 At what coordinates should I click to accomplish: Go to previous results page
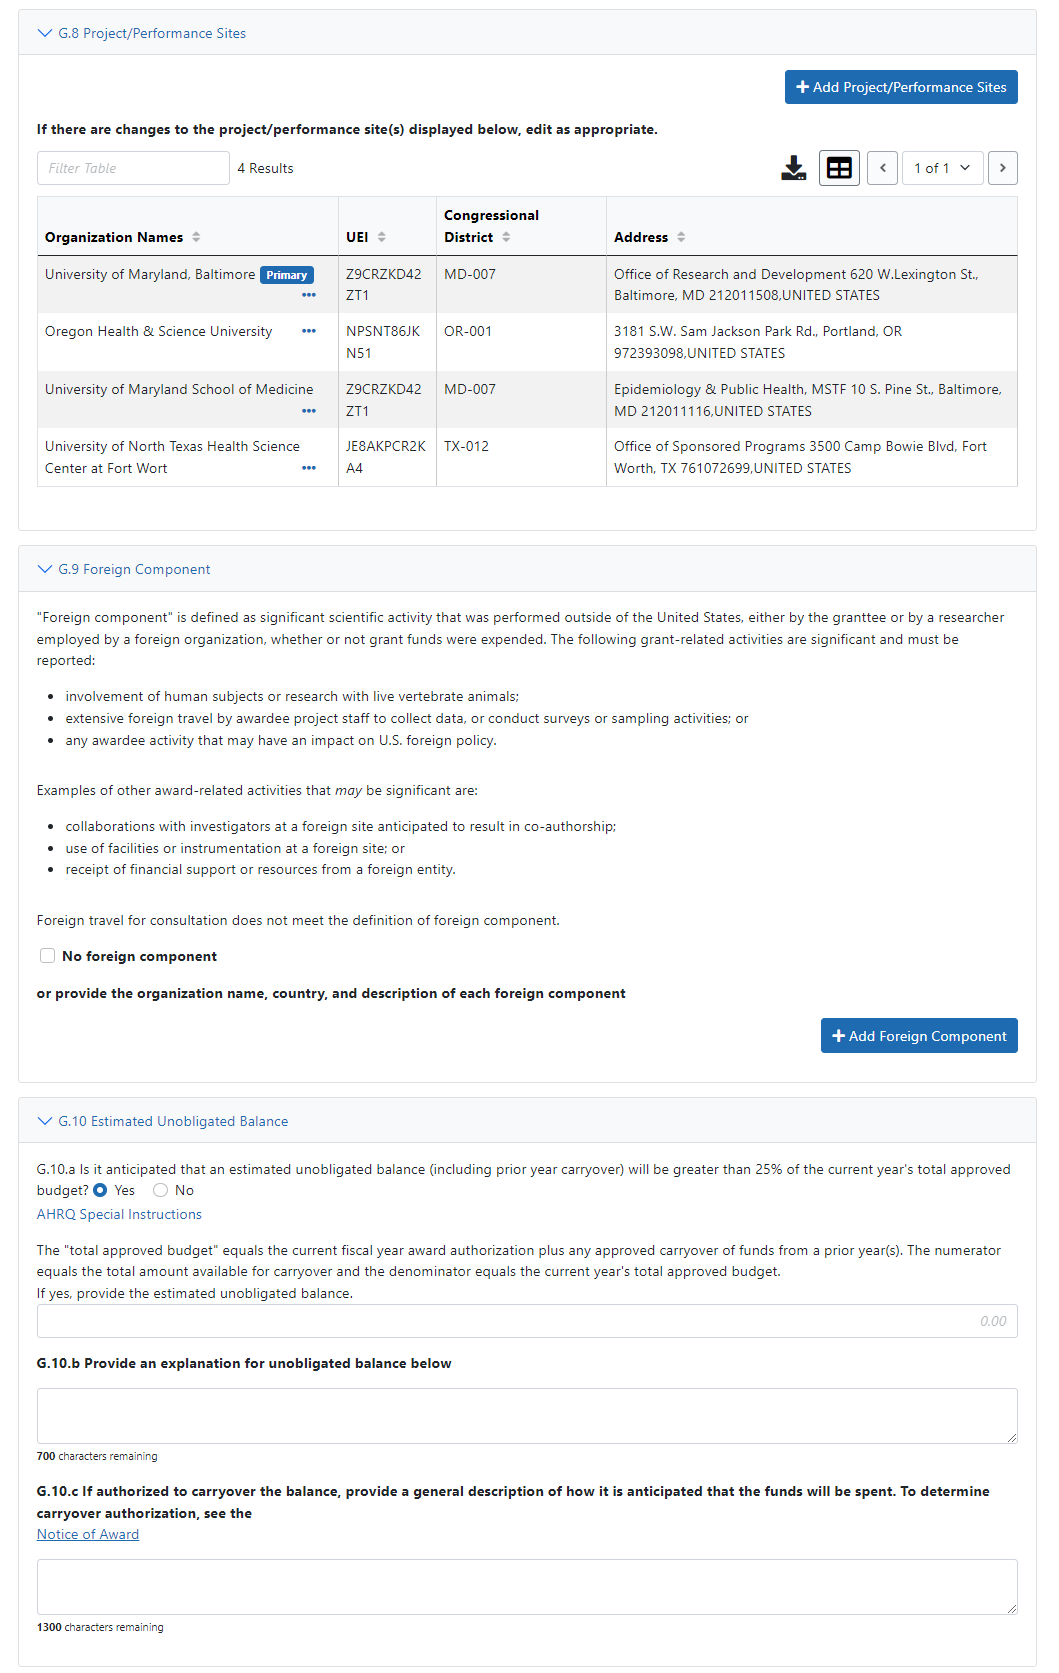click(882, 168)
